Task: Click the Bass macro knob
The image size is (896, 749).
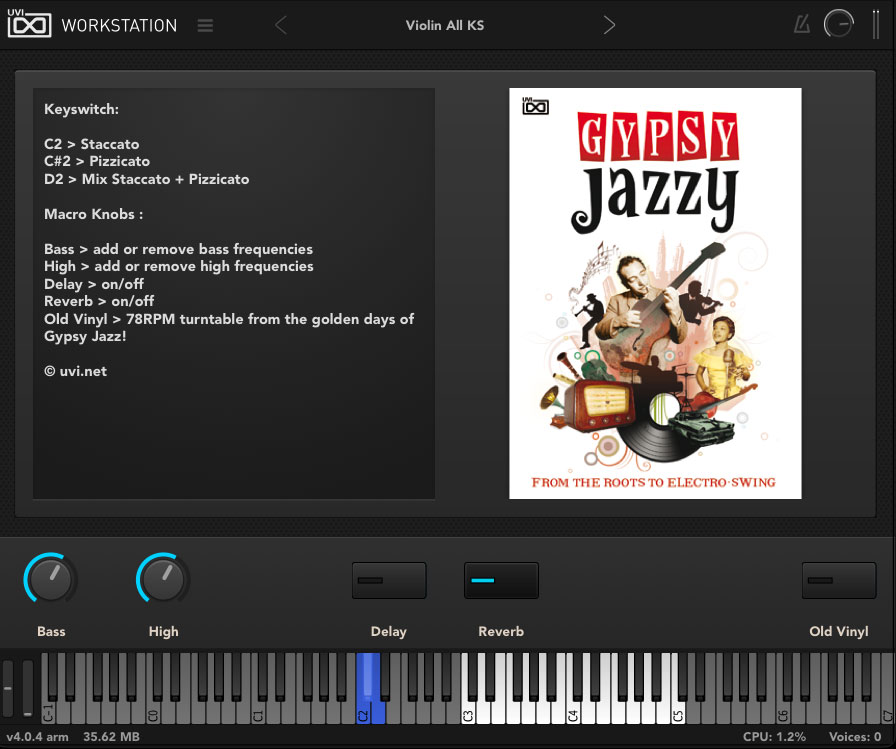Action: pos(51,579)
